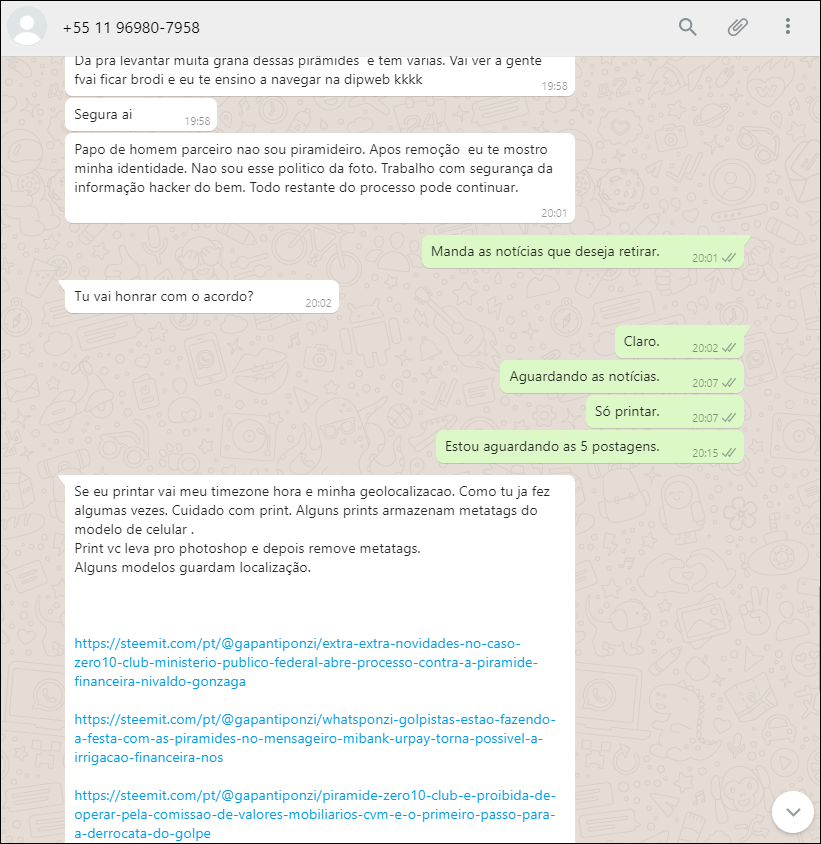Click the 'Segura ai' message bubble

coord(141,115)
